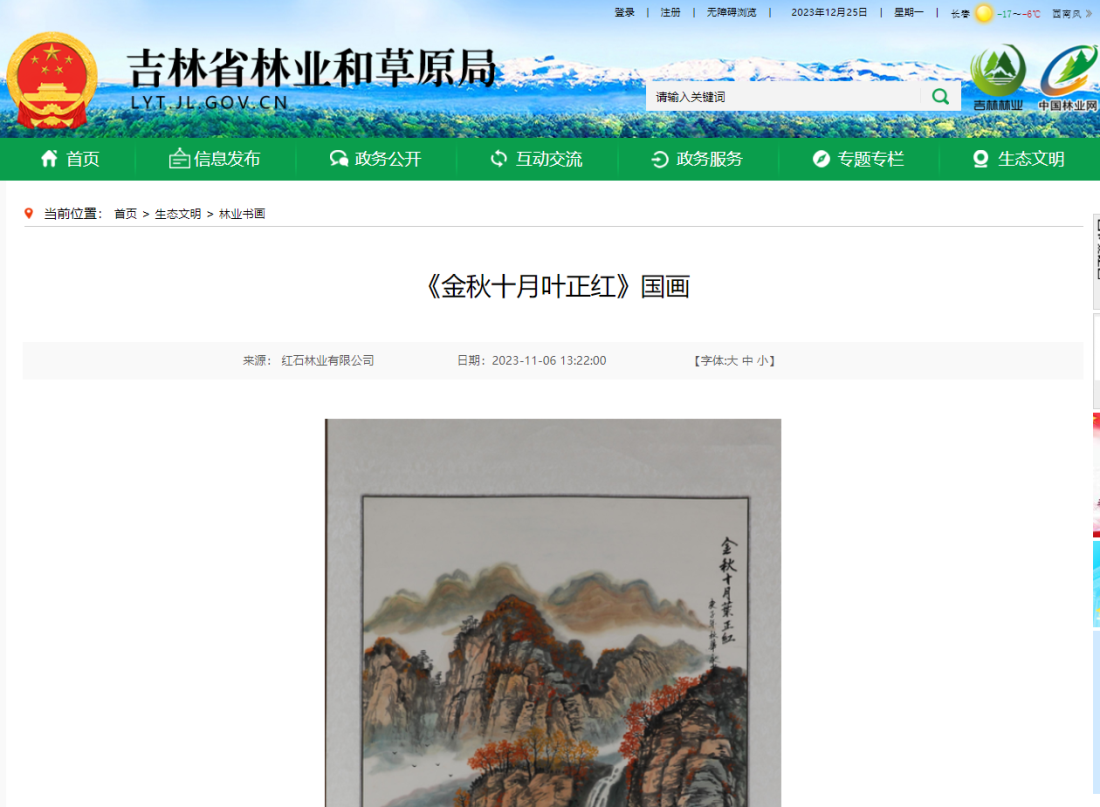1100x807 pixels.
Task: Go to 政务服务 section
Action: click(697, 159)
